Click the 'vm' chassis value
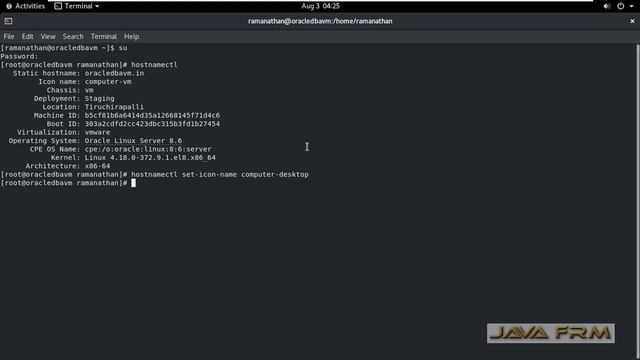 click(89, 90)
